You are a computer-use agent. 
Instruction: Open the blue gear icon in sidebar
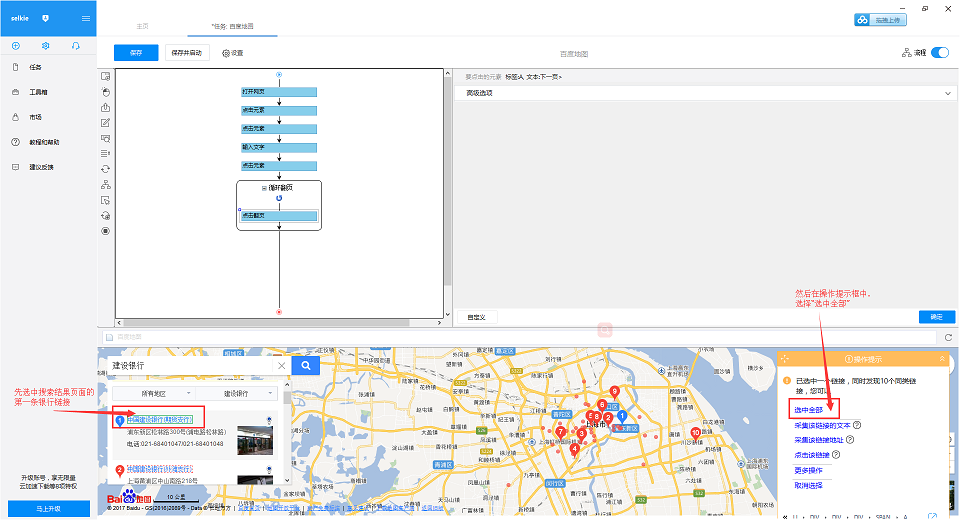(45, 46)
